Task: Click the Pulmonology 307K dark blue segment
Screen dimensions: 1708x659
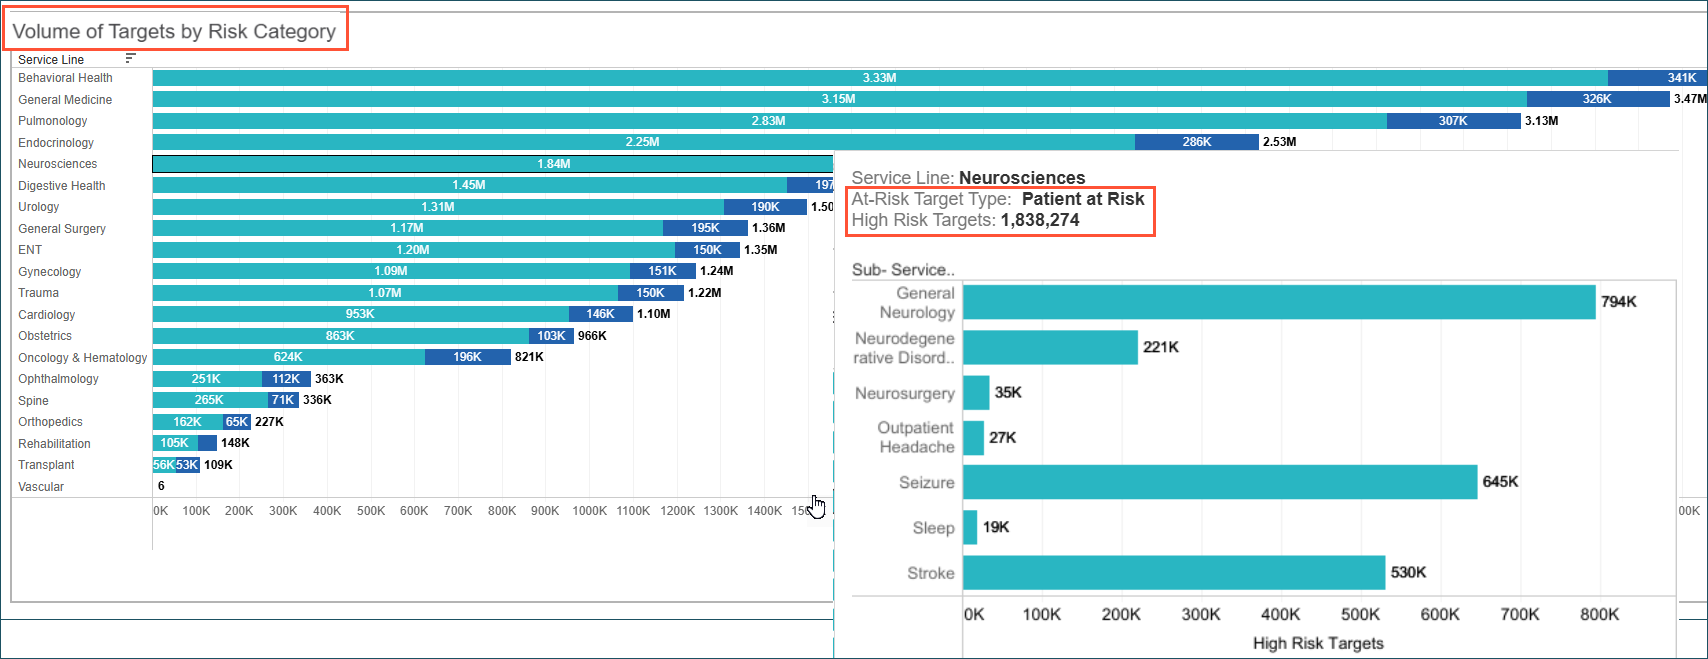Action: pyautogui.click(x=1453, y=121)
